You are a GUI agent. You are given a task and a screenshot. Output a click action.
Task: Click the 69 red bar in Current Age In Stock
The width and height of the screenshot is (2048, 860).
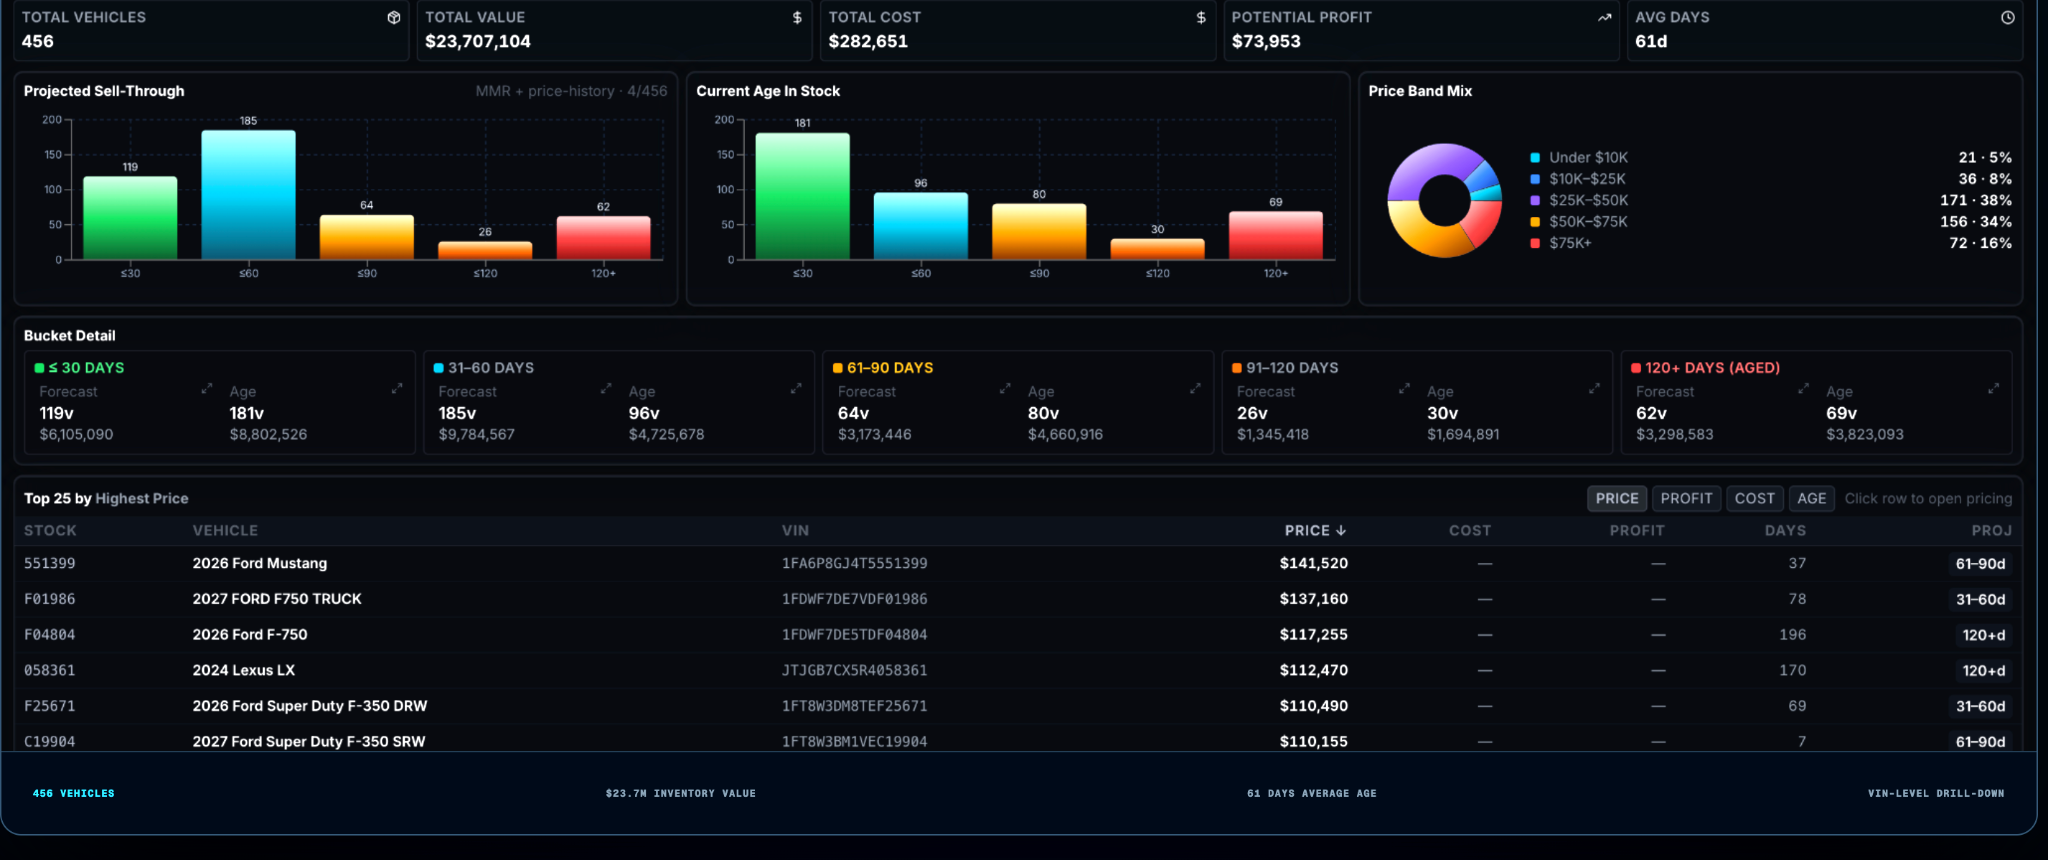pos(1276,235)
